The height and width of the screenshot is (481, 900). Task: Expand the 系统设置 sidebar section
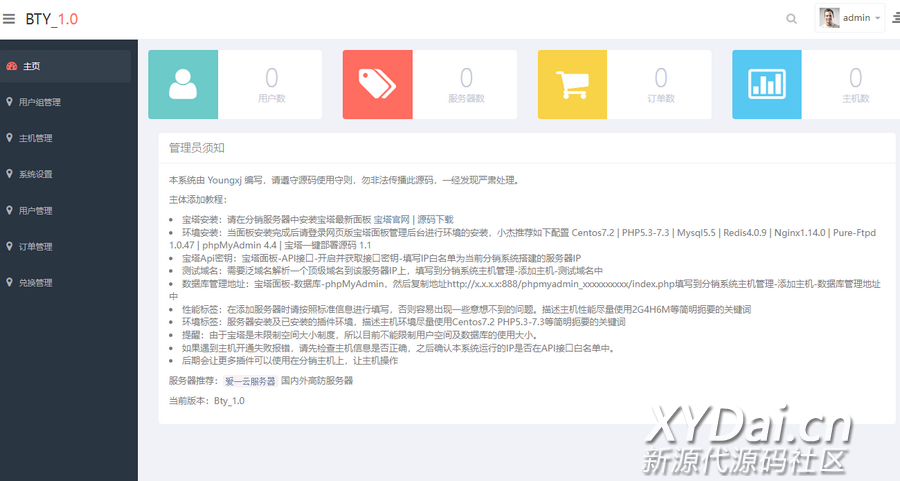(35, 174)
